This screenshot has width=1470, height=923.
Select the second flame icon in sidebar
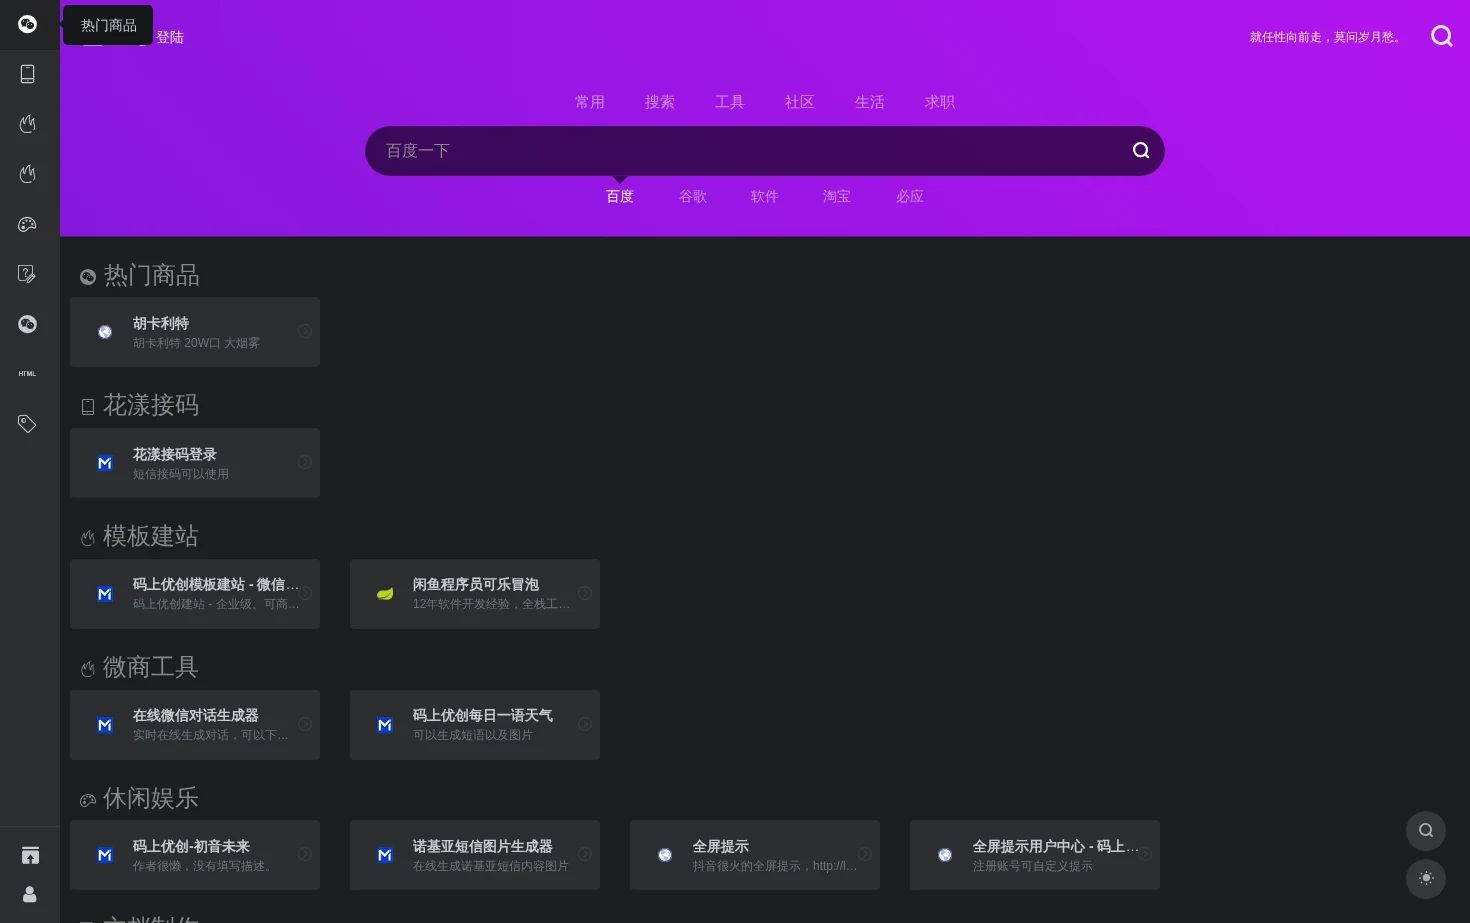point(28,174)
